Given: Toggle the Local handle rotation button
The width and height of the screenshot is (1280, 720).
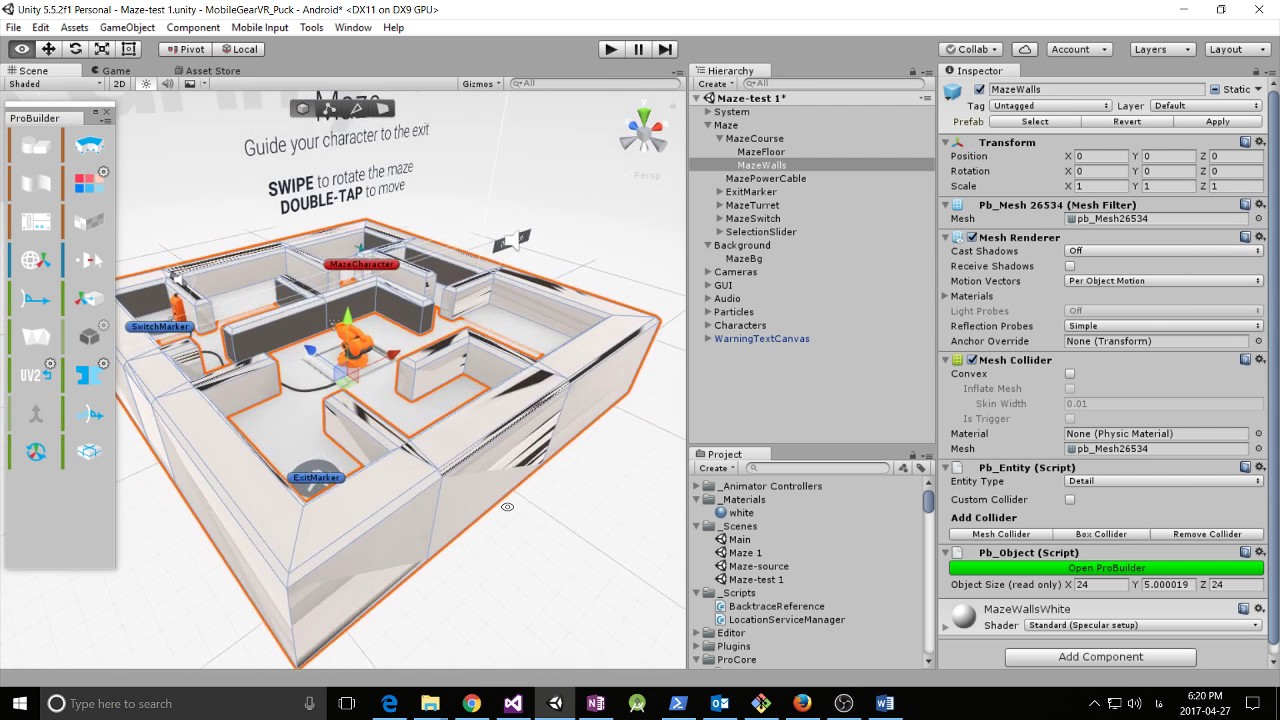Looking at the screenshot, I should 238,49.
